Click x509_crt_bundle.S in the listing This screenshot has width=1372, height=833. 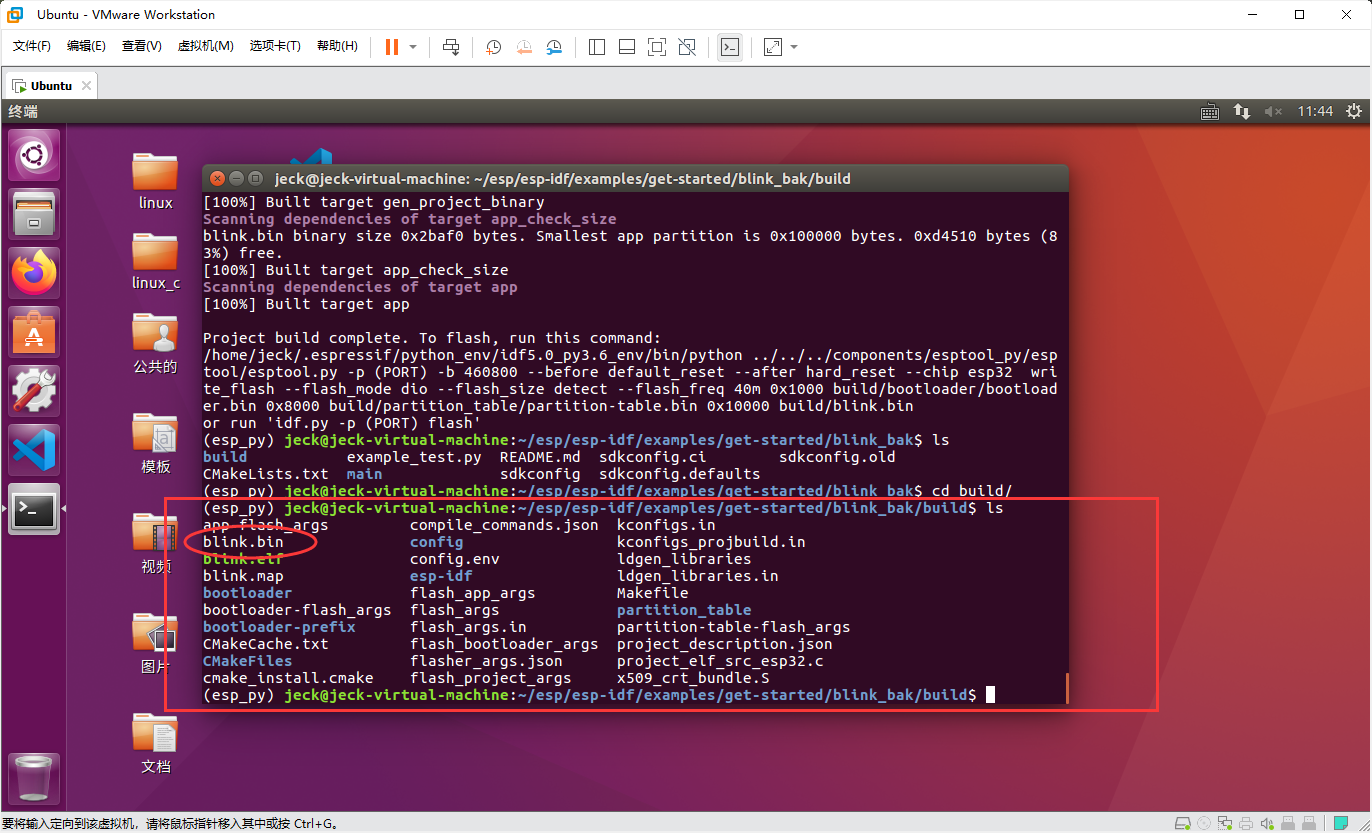693,678
